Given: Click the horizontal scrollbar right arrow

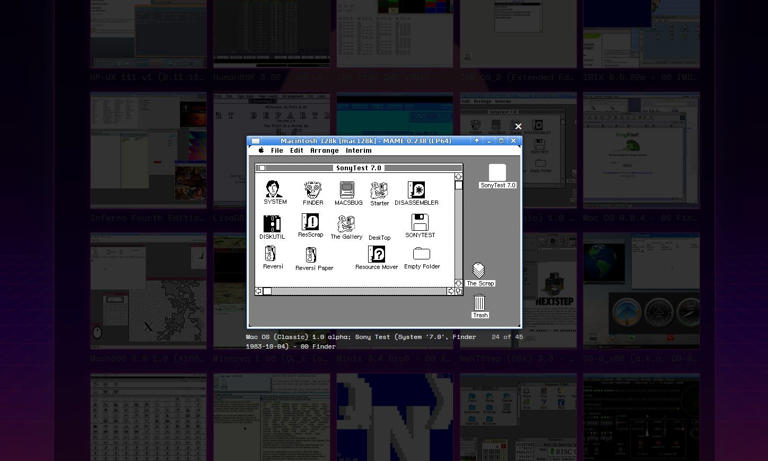Looking at the screenshot, I should coord(451,291).
